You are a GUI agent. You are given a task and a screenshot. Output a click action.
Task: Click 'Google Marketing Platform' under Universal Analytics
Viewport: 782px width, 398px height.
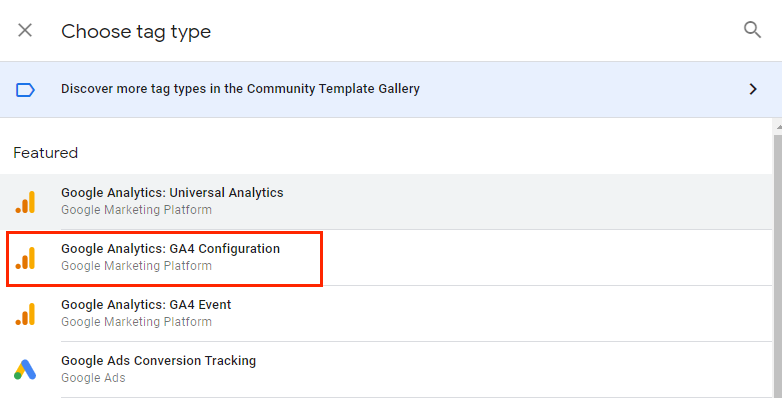click(136, 210)
